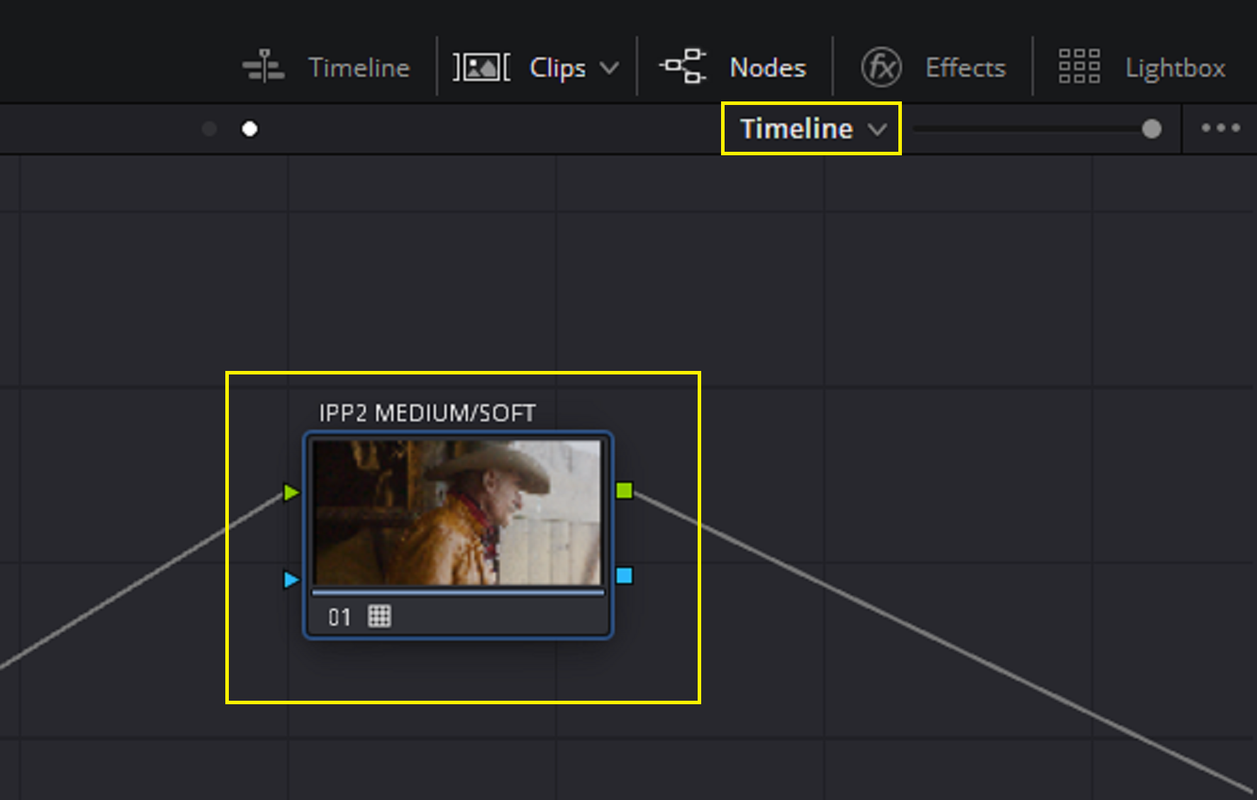Select the IPP2 MEDIUM/SOFT node thumbnail
The image size is (1257, 800).
pos(458,513)
